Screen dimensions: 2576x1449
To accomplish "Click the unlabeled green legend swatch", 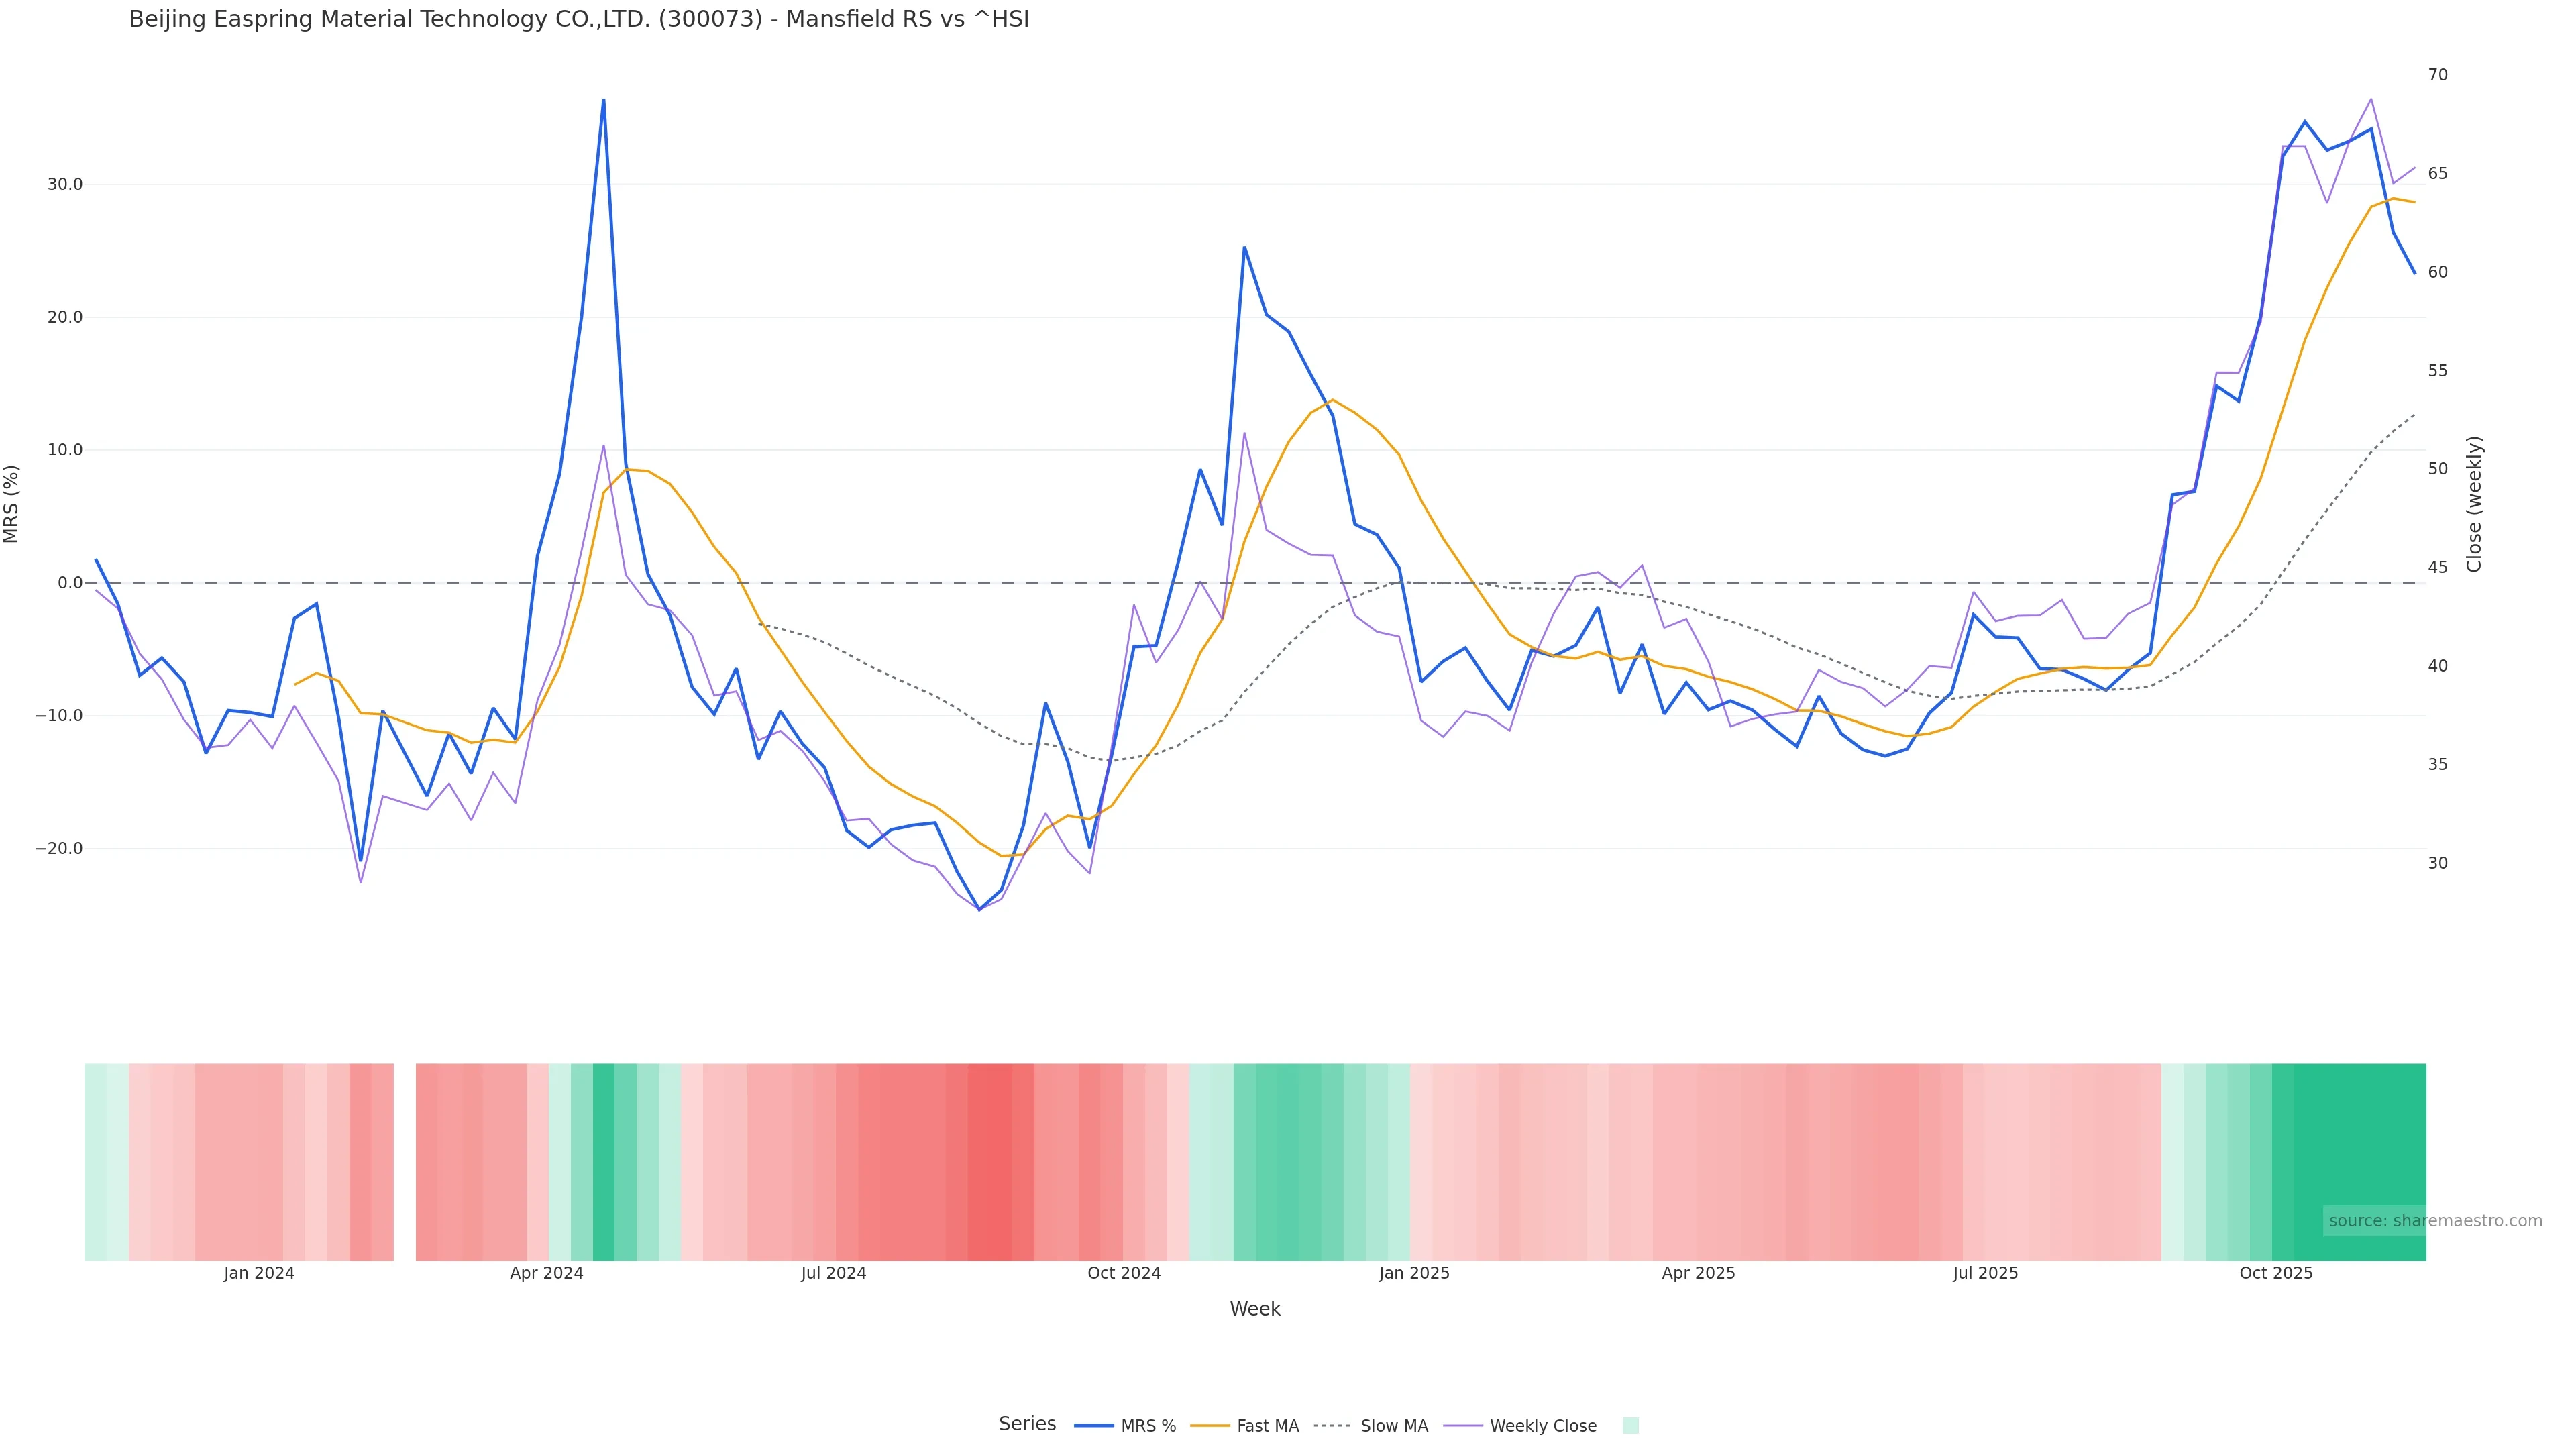I will click(x=1630, y=1426).
